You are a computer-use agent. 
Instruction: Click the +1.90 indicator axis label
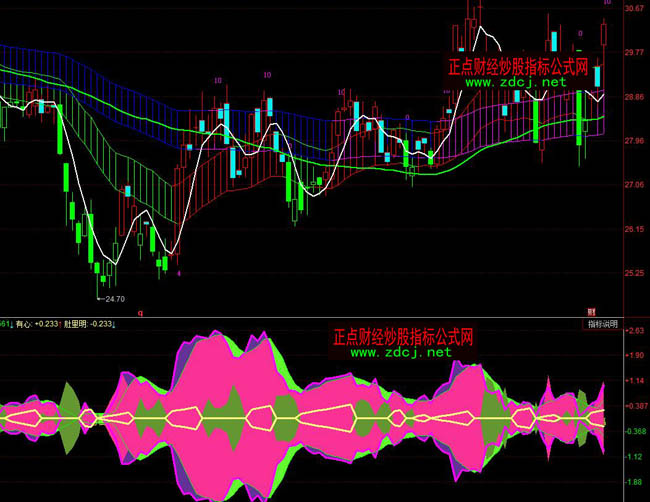[x=633, y=355]
